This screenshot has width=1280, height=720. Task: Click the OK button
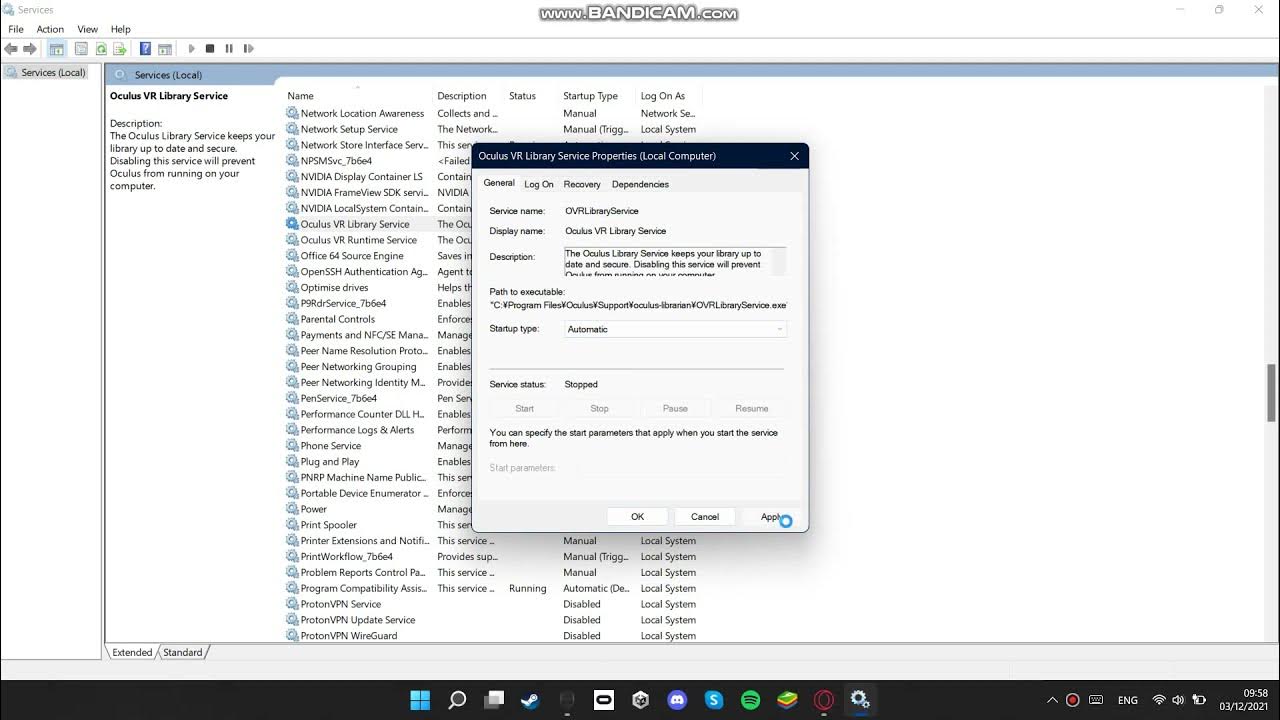coord(637,517)
